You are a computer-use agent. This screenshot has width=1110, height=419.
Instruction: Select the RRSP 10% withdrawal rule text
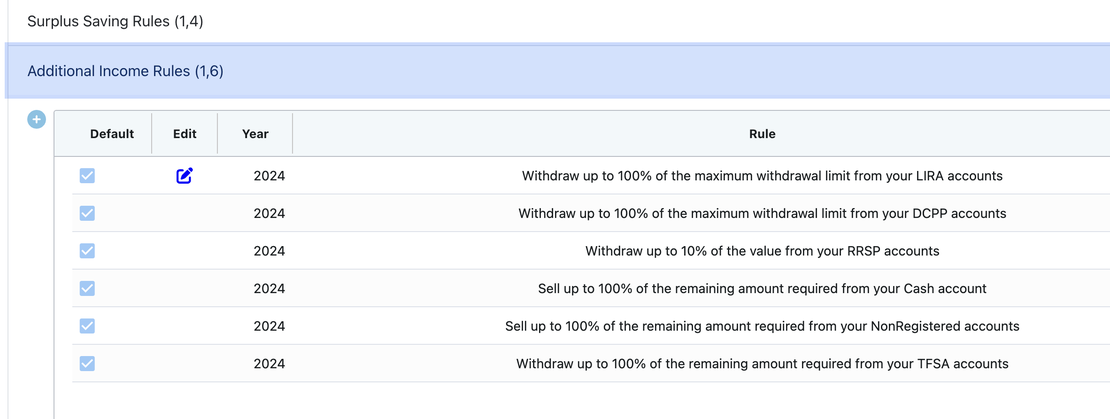click(762, 251)
